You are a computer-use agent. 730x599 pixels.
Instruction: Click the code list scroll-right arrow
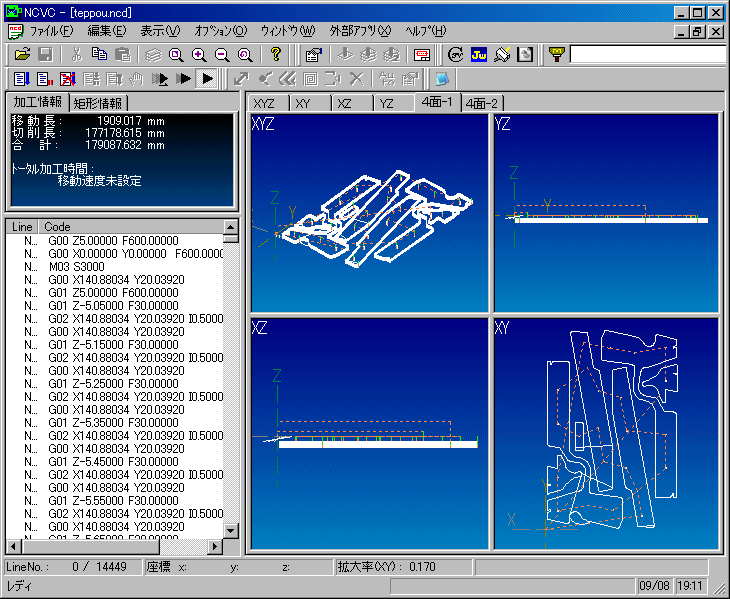215,546
